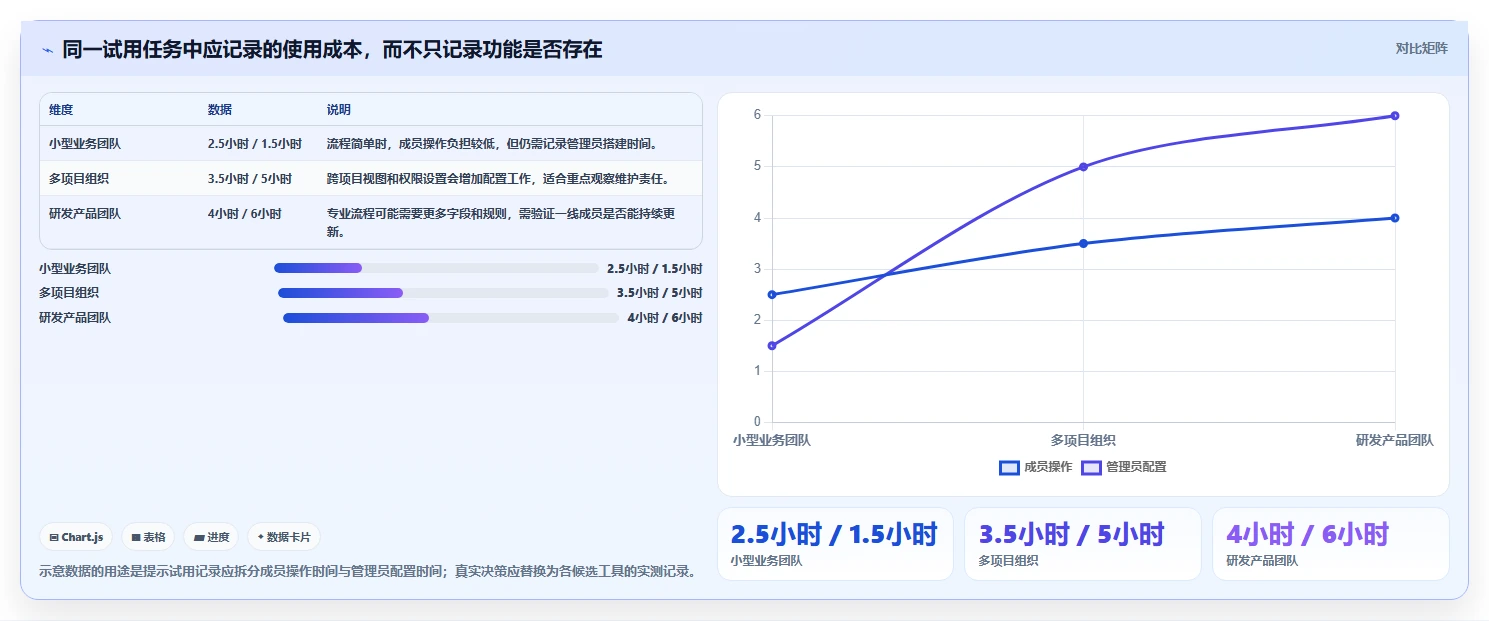Click the 2.5小时 / 1.5小时 value after the progress bar

[x=655, y=269]
